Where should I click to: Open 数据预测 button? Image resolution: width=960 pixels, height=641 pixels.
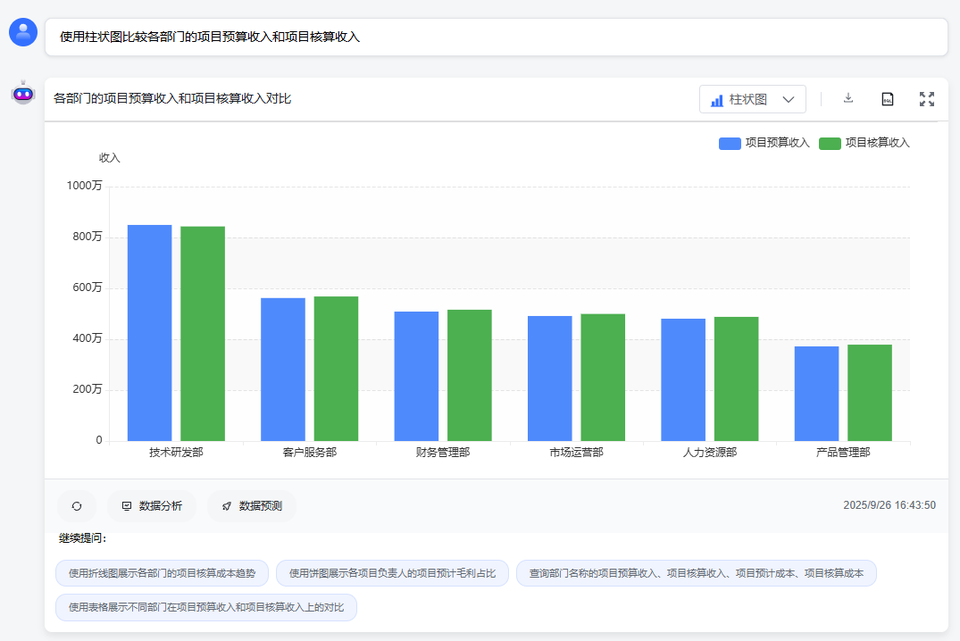click(x=252, y=506)
